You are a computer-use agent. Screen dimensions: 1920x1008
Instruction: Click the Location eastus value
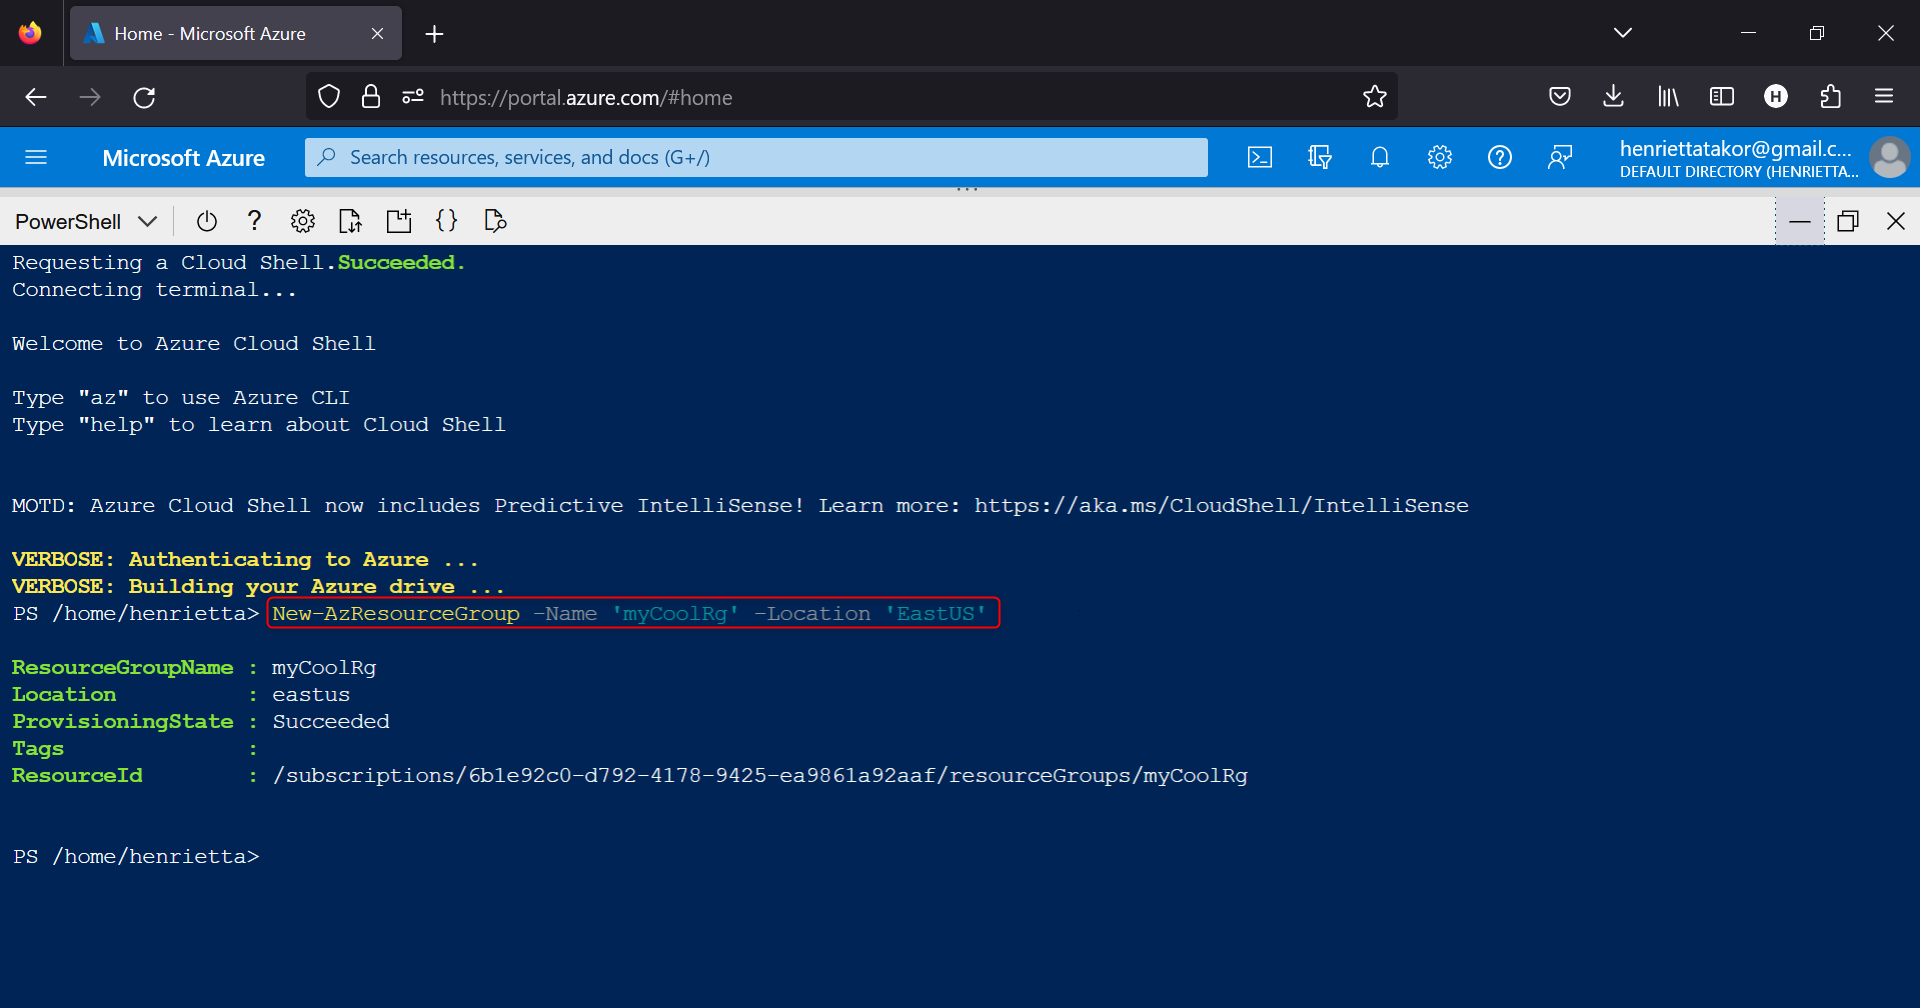tap(311, 695)
